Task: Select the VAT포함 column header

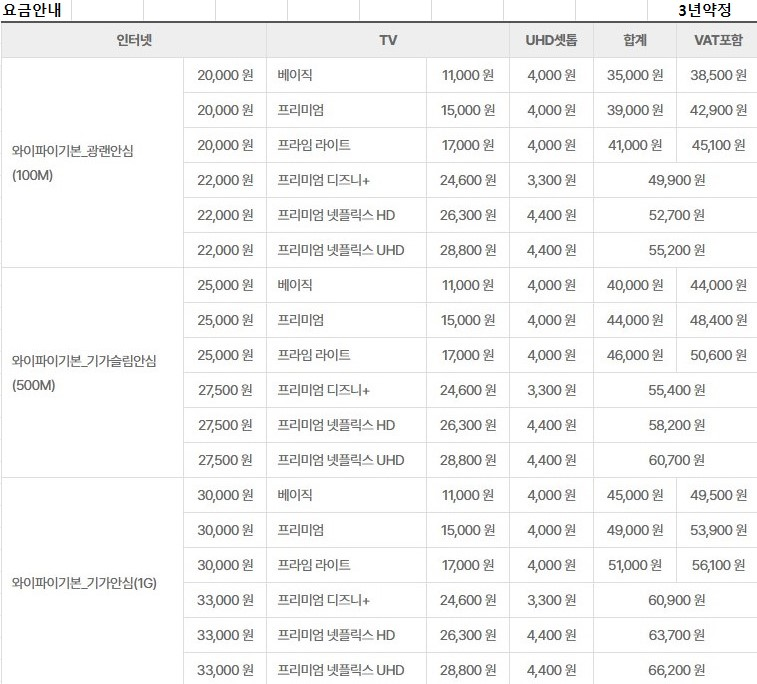Action: [x=718, y=41]
